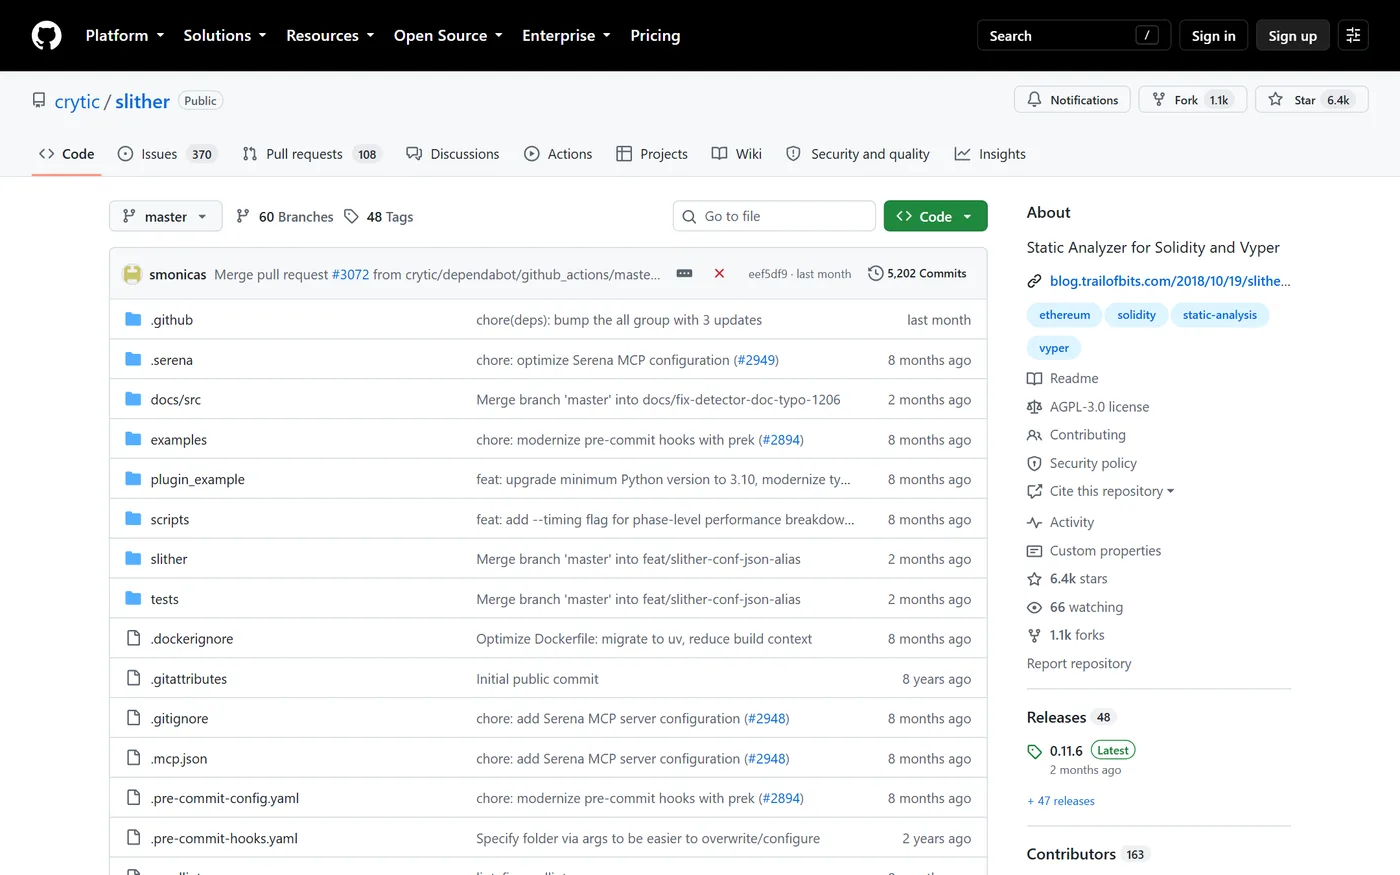The width and height of the screenshot is (1400, 875).
Task: View failed checks red X status
Action: (x=719, y=273)
